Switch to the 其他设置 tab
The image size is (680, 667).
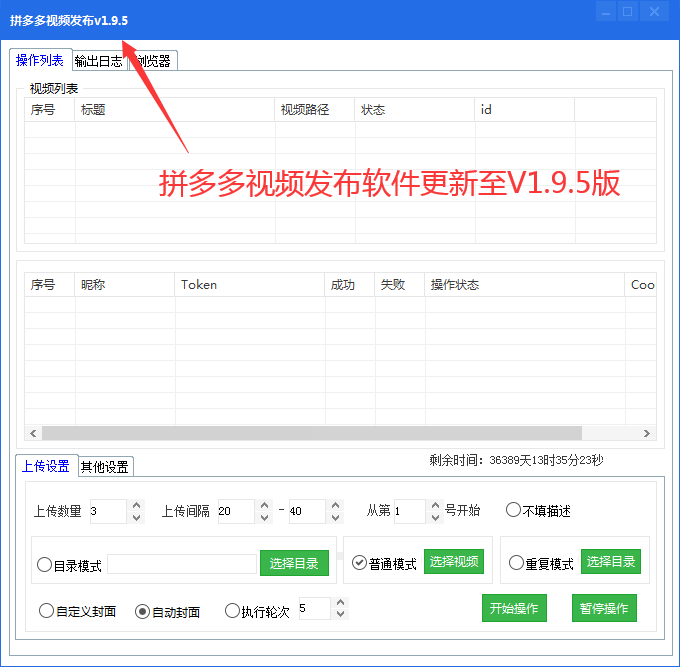(x=105, y=467)
